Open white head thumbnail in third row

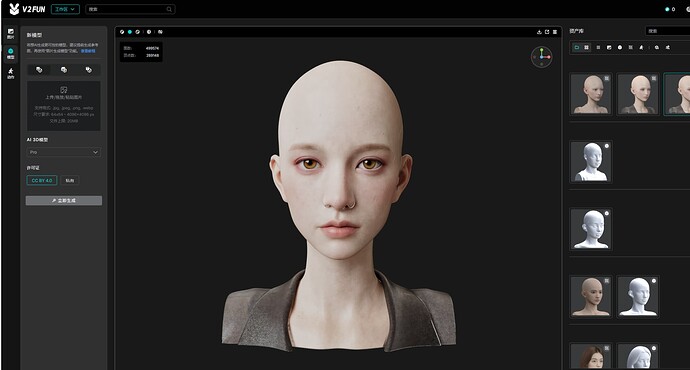(591, 229)
